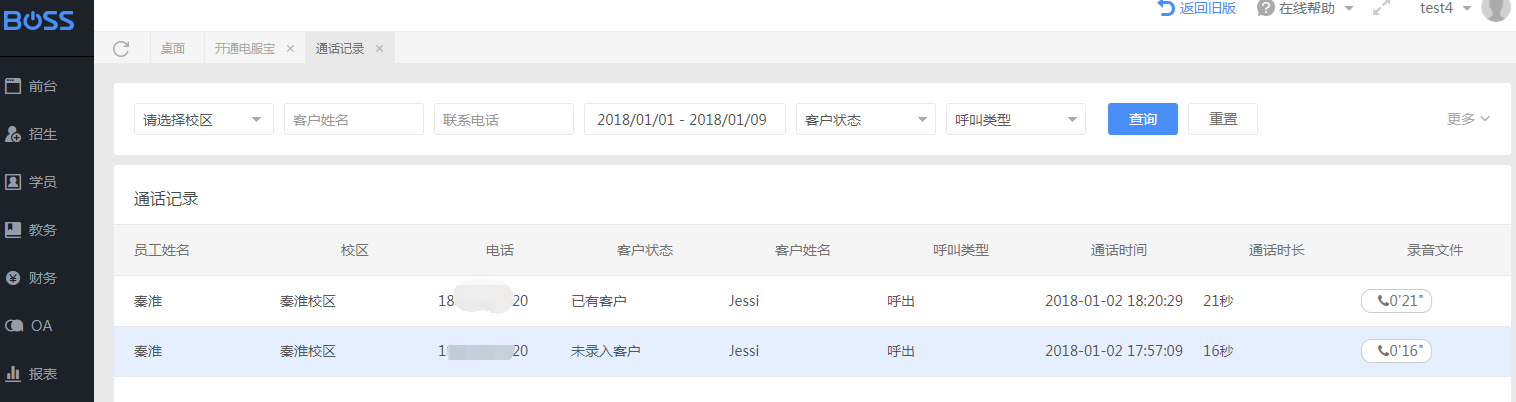
Task: Open the 招生 sidebar icon
Action: [x=13, y=134]
